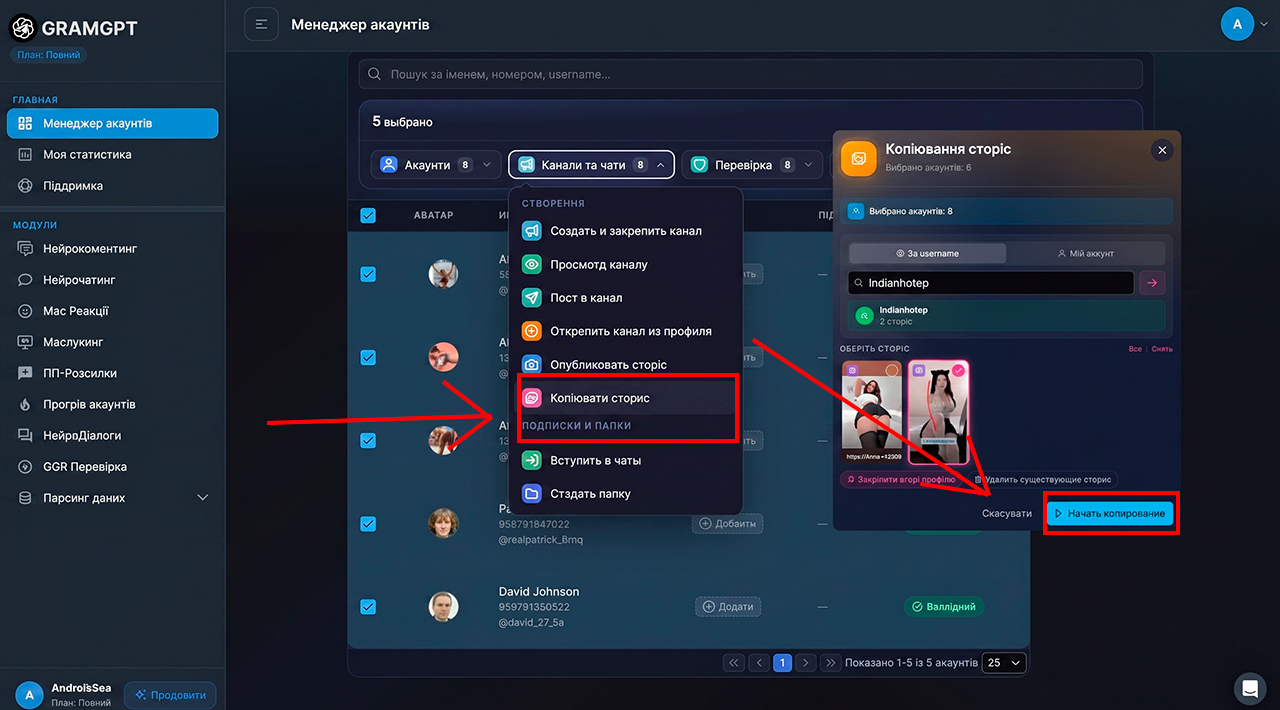Image resolution: width=1280 pixels, height=710 pixels.
Task: Select Пост в канал menu item
Action: [626, 298]
